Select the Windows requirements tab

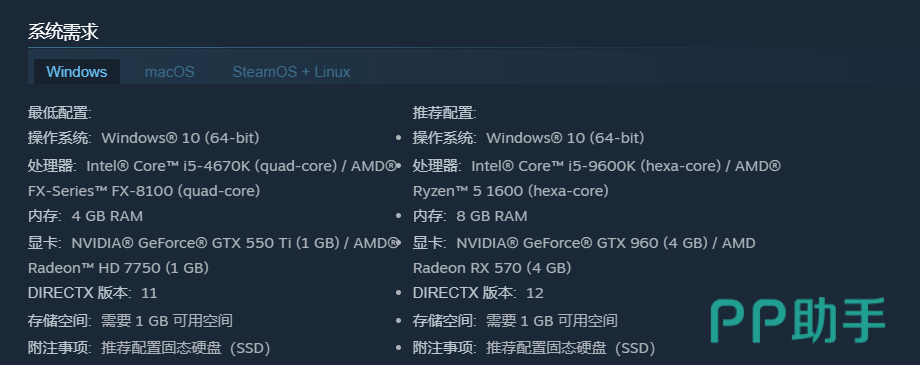pyautogui.click(x=77, y=72)
